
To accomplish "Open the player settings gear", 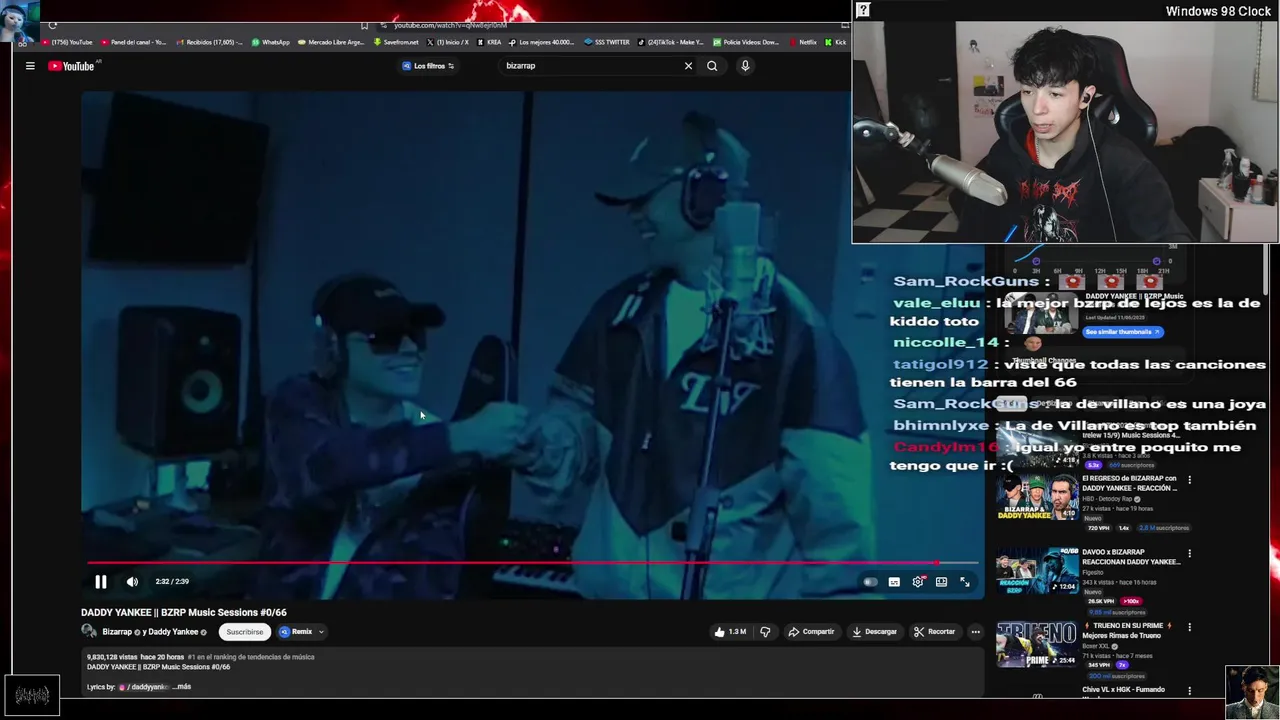I will pyautogui.click(x=918, y=582).
